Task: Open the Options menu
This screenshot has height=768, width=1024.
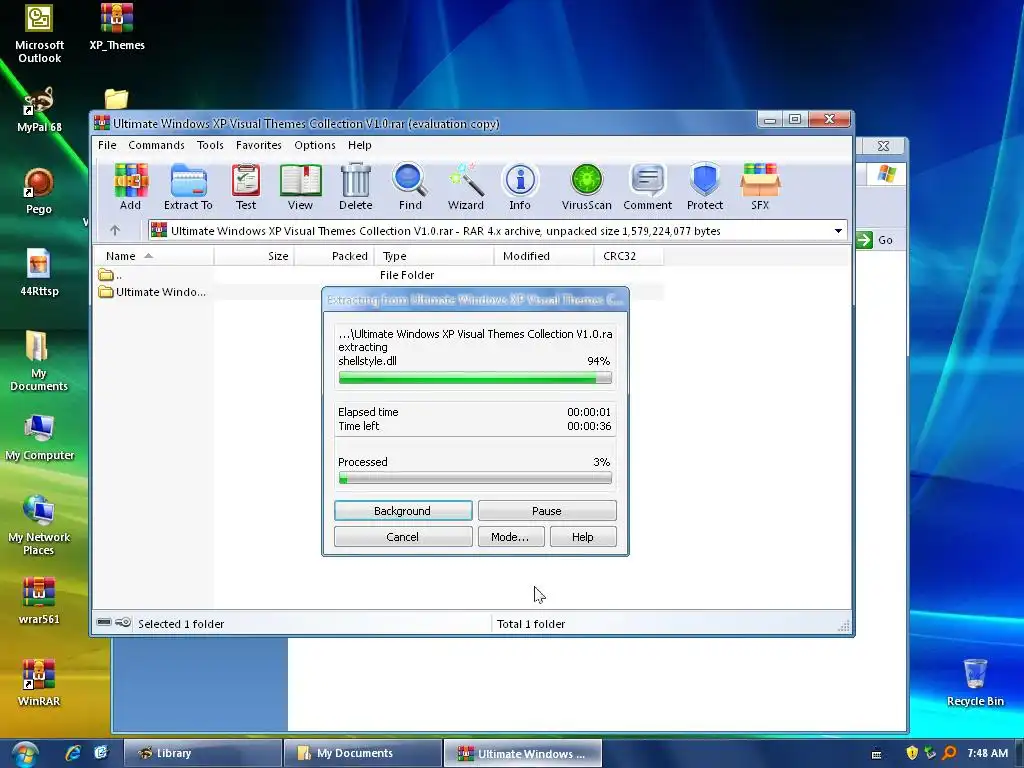Action: [315, 145]
